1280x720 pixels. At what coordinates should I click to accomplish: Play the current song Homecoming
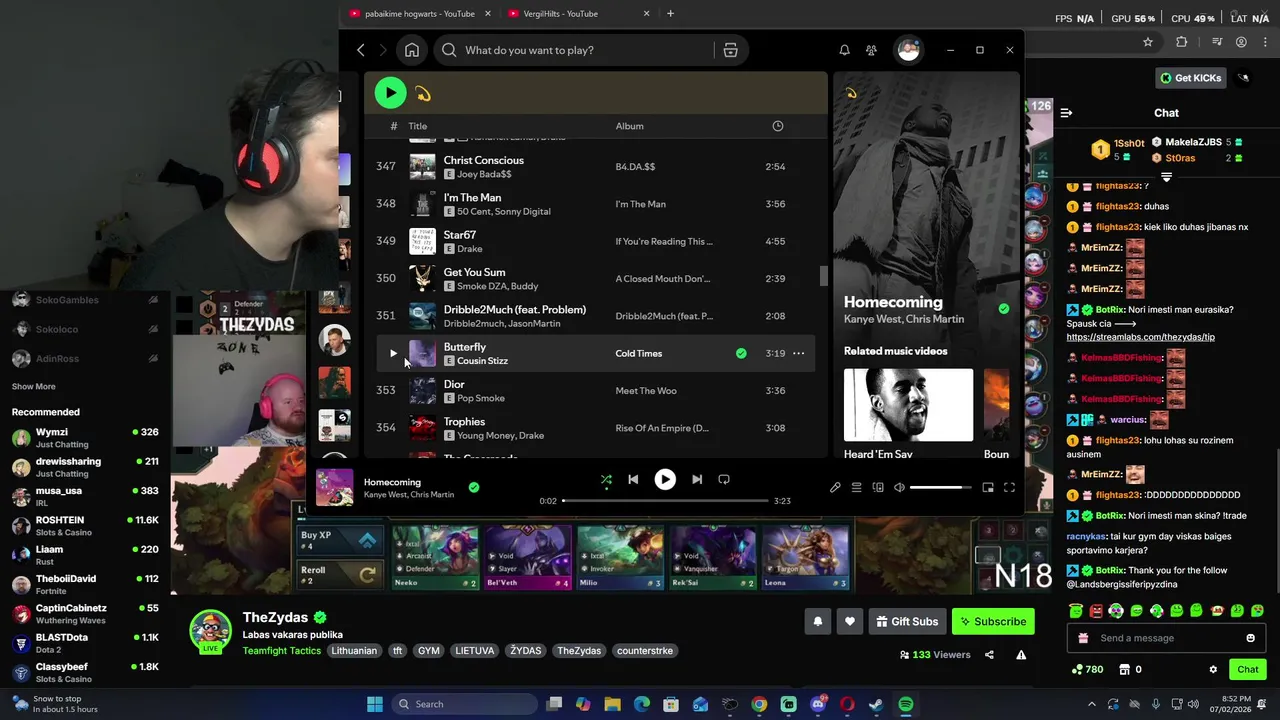665,480
